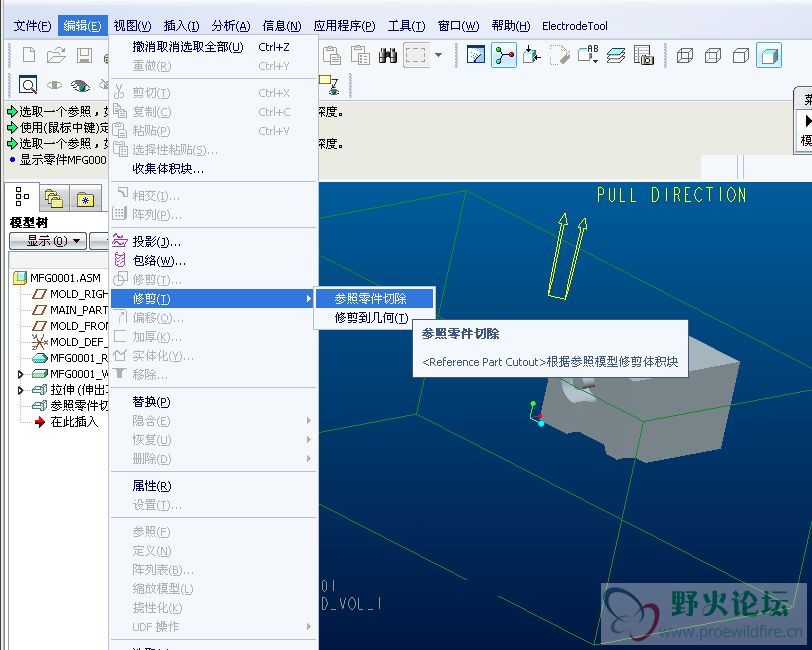
Task: Open the 应用程序(P) menu
Action: (344, 26)
